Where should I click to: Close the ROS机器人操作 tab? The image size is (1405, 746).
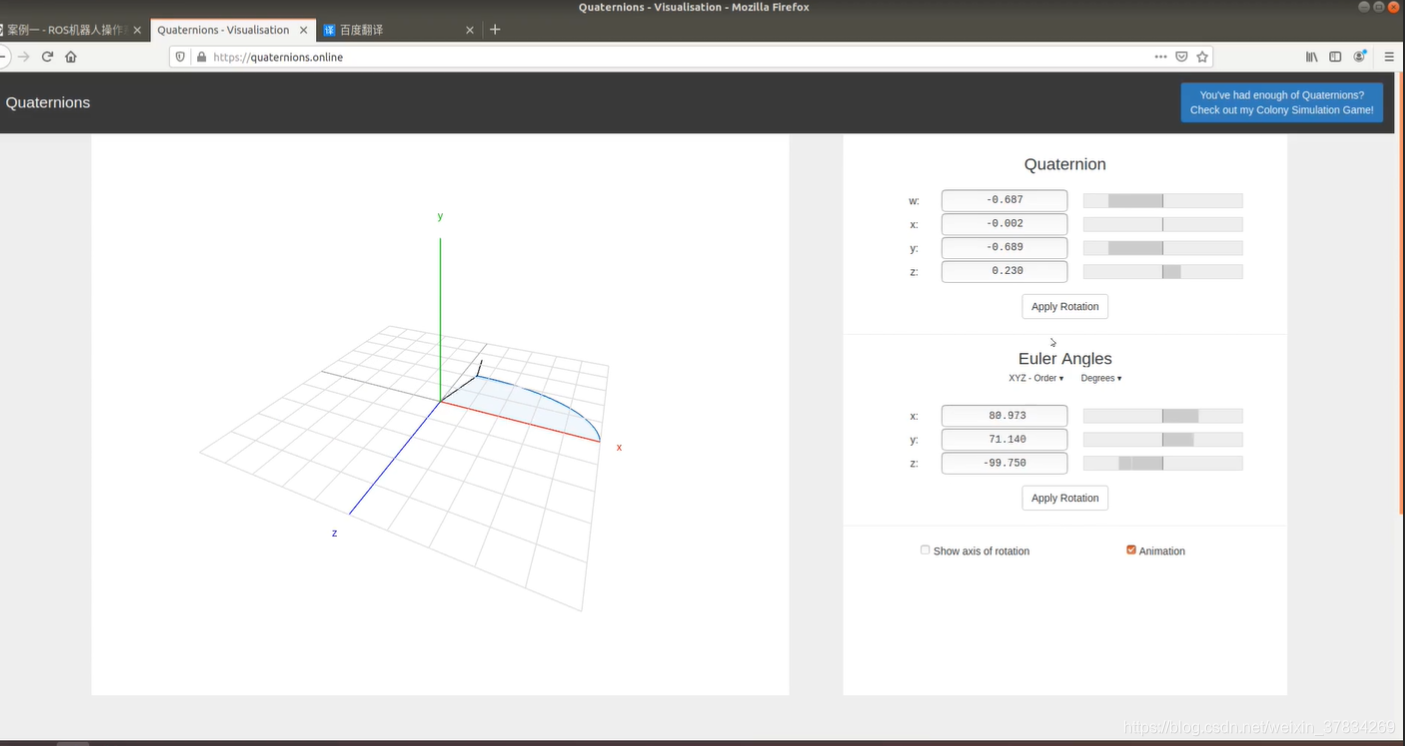[x=138, y=30]
